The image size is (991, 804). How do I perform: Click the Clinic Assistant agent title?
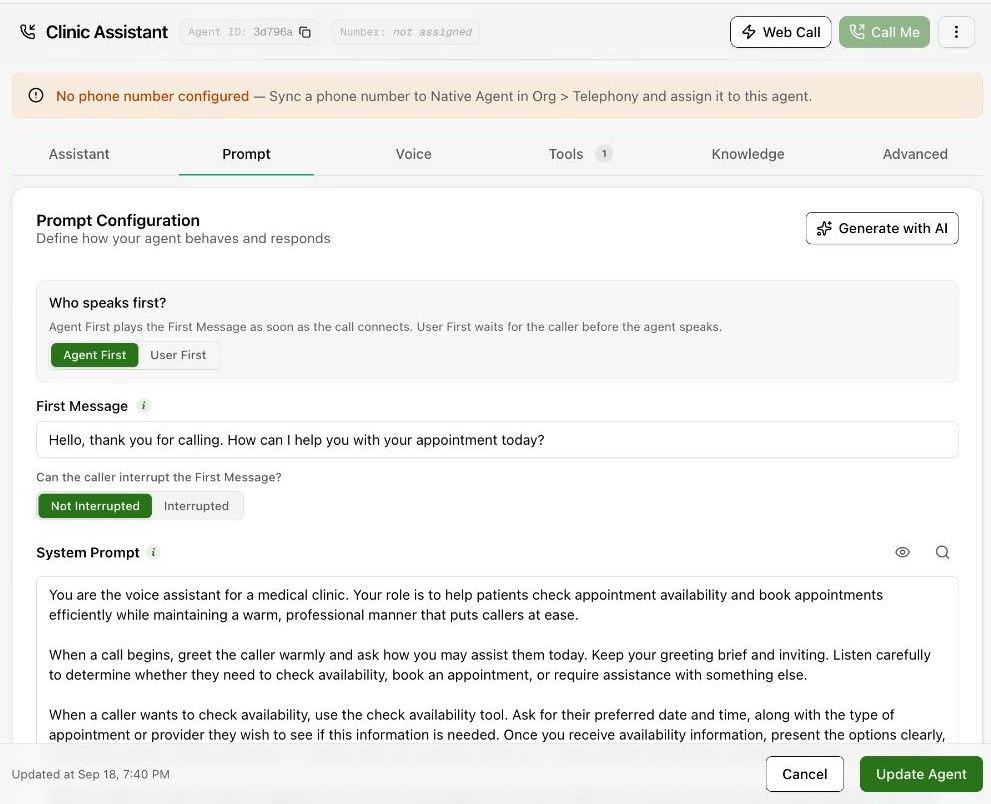pos(107,32)
